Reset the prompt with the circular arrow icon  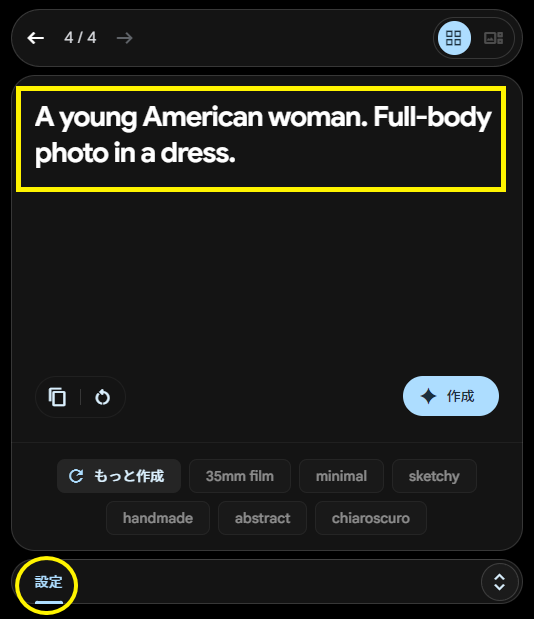103,397
